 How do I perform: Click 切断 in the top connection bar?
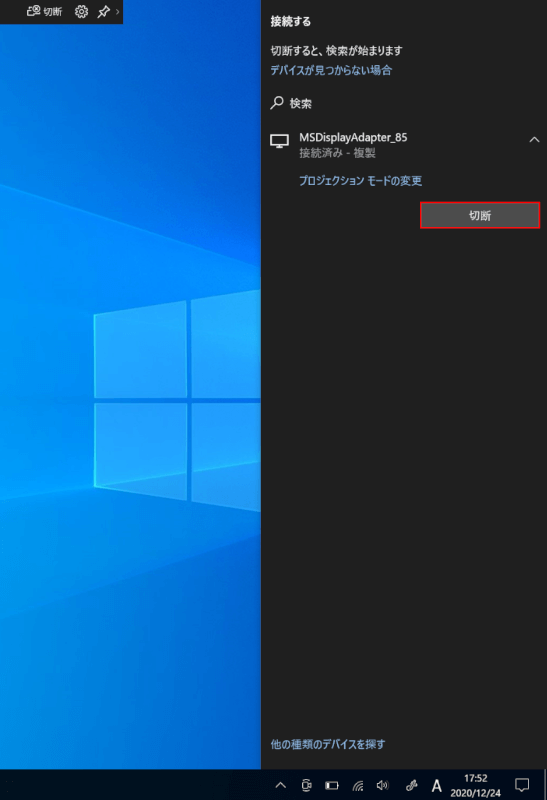45,11
